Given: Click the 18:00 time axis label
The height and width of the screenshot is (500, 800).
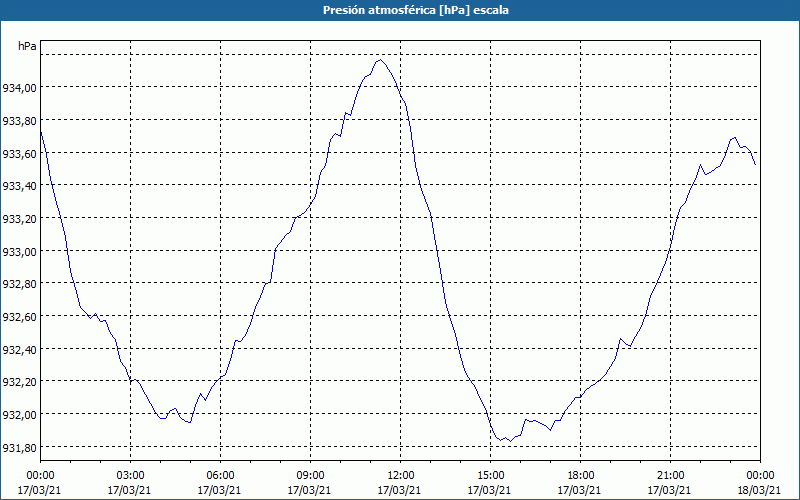Looking at the screenshot, I should (580, 476).
